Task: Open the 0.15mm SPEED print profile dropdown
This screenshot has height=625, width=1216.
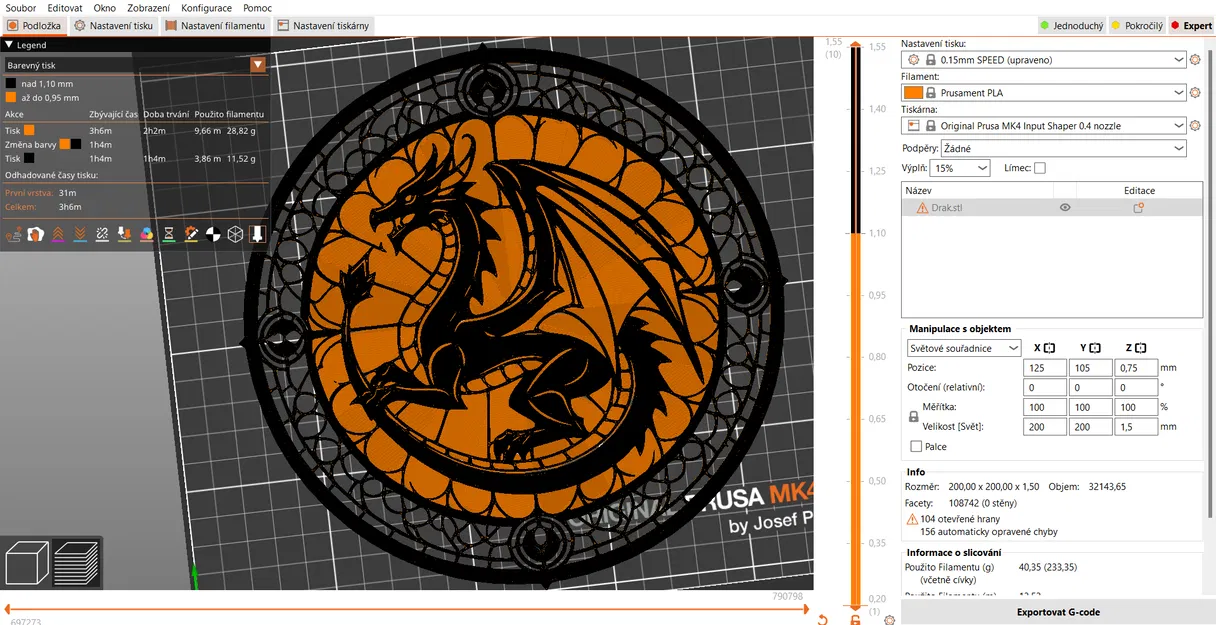Action: [x=1044, y=60]
